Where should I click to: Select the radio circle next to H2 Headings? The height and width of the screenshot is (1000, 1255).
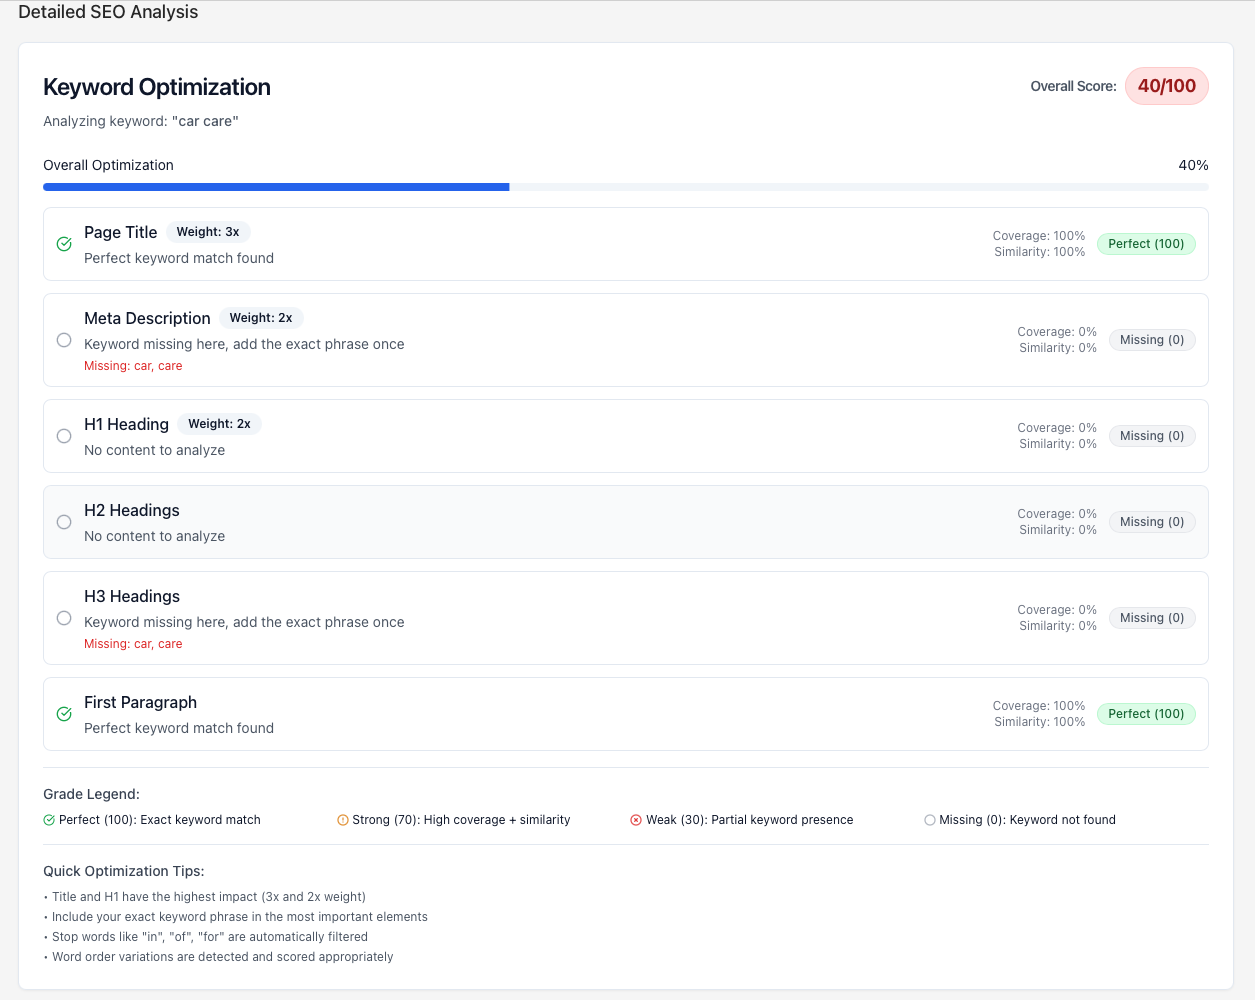pos(63,522)
